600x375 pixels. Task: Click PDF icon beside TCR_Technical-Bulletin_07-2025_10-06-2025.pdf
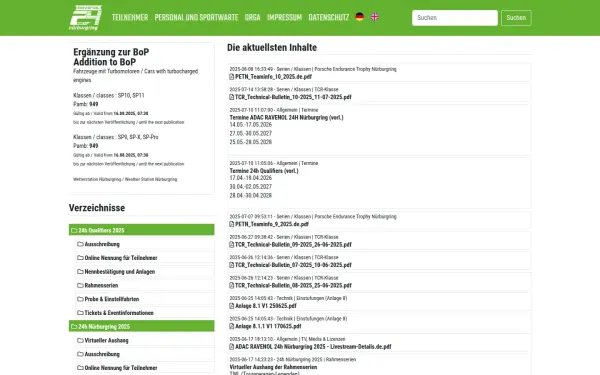232,265
